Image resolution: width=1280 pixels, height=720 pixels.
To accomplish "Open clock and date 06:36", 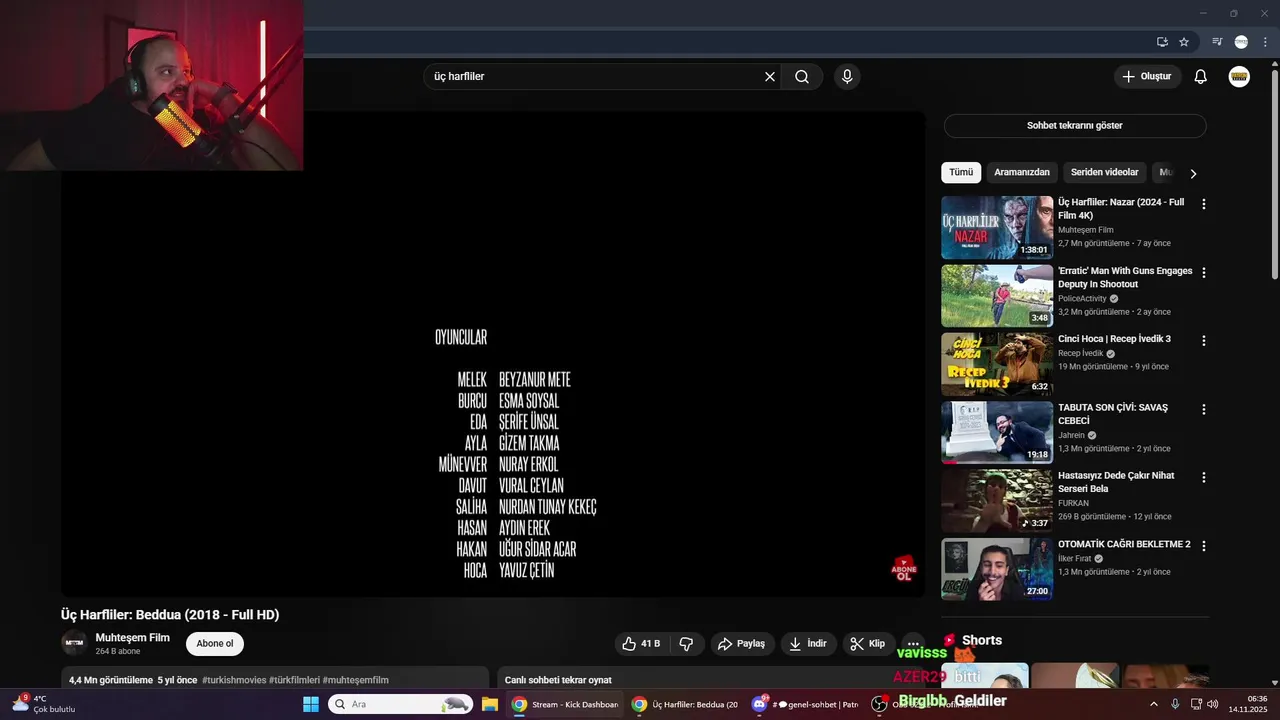I will 1248,704.
